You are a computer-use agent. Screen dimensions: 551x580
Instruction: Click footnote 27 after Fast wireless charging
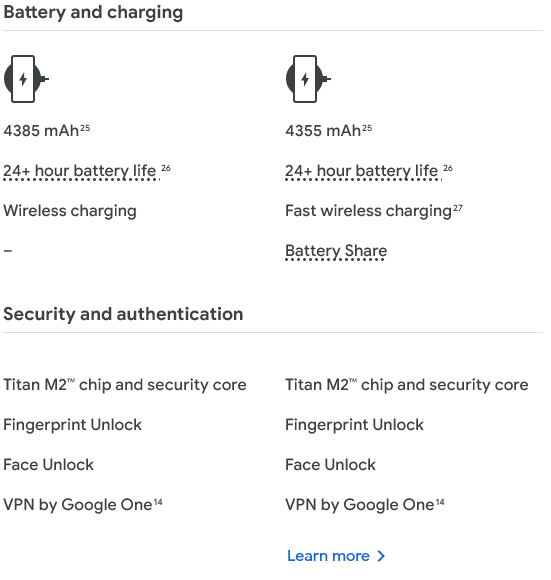point(458,208)
